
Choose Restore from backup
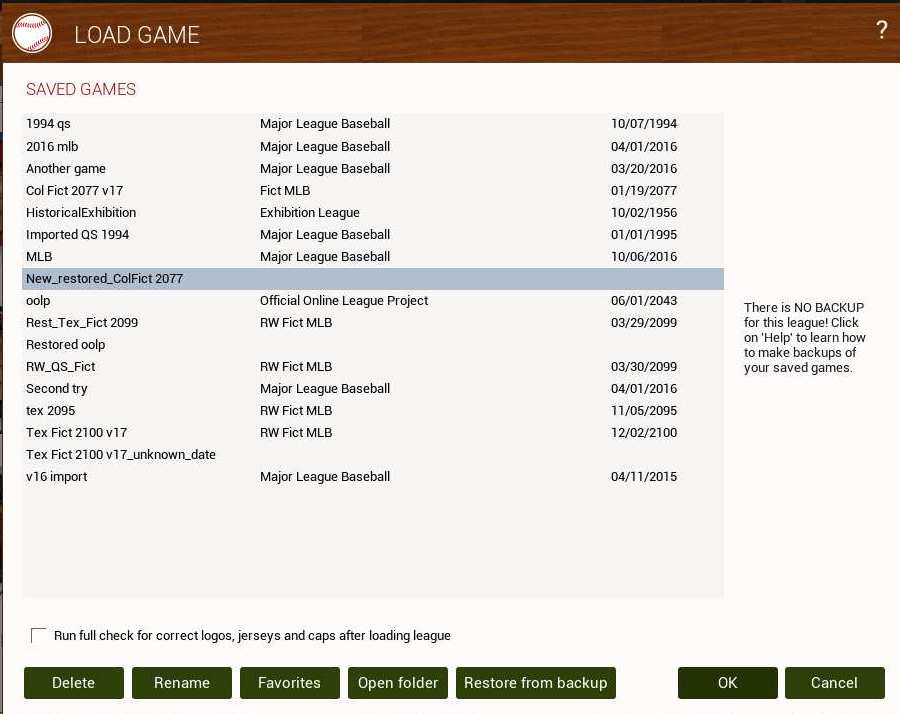[x=535, y=683]
